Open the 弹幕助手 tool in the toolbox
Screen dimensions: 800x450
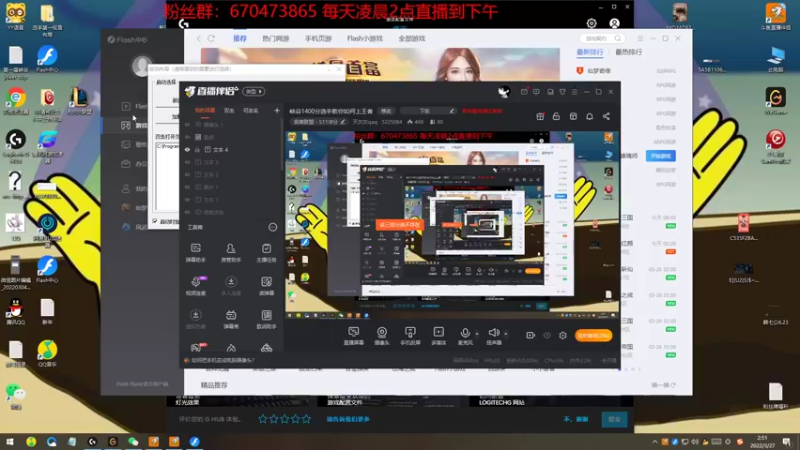tap(195, 253)
